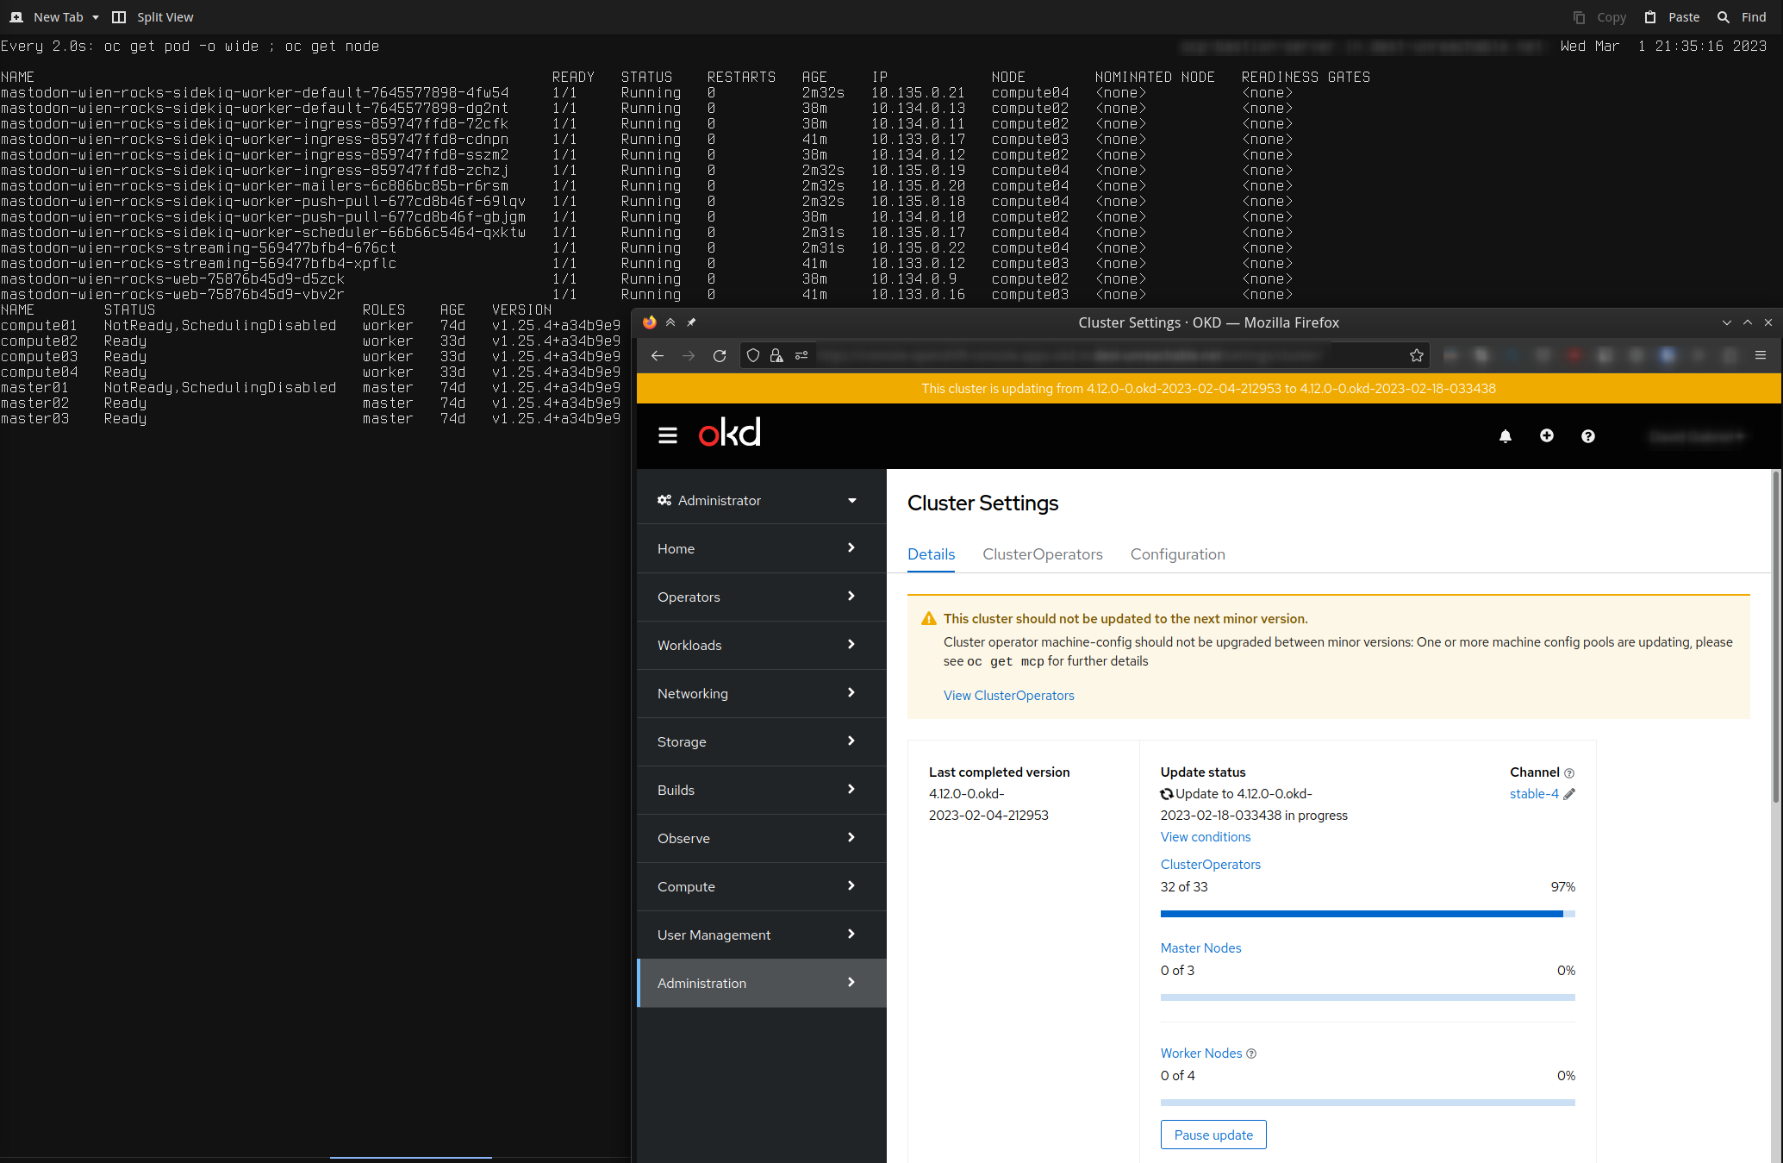The image size is (1783, 1163).
Task: Follow the View ClusterOperators link in warning
Action: point(1009,696)
